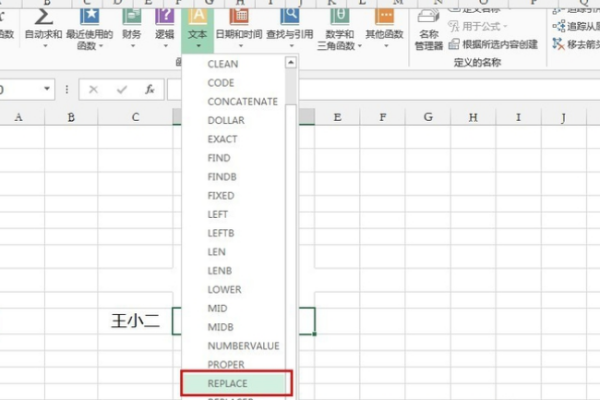
Task: Click the cancel X in formula bar
Action: coord(94,89)
